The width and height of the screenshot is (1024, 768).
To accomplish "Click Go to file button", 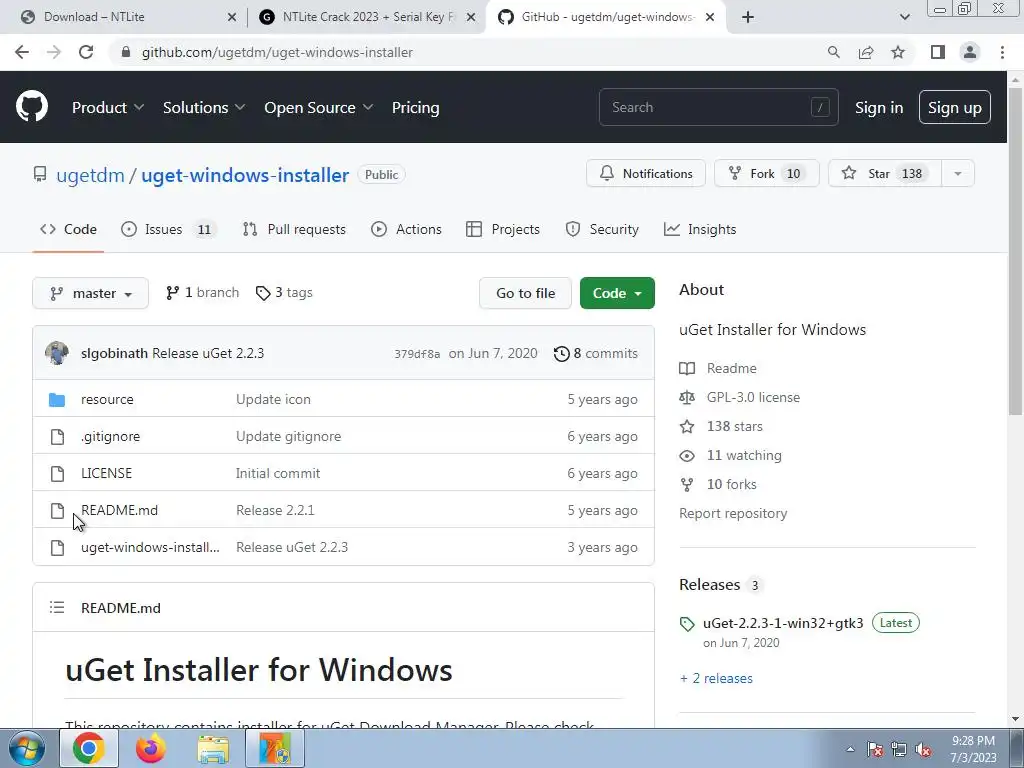I will pos(525,293).
